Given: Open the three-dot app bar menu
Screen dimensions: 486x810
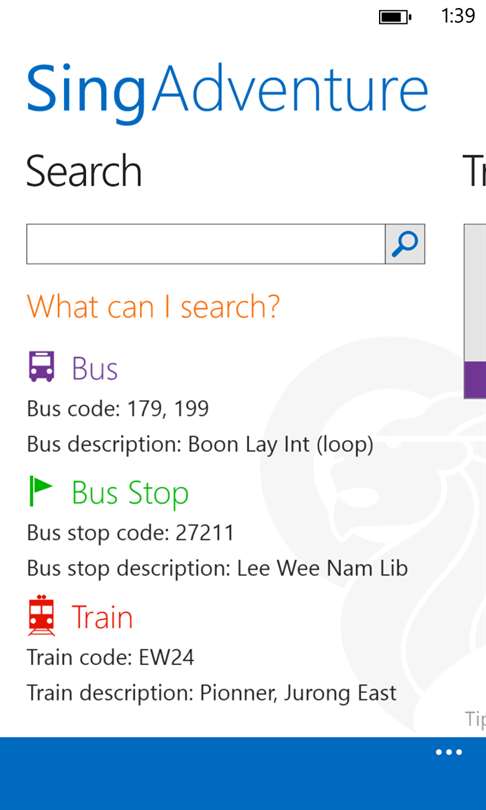Looking at the screenshot, I should (x=448, y=752).
